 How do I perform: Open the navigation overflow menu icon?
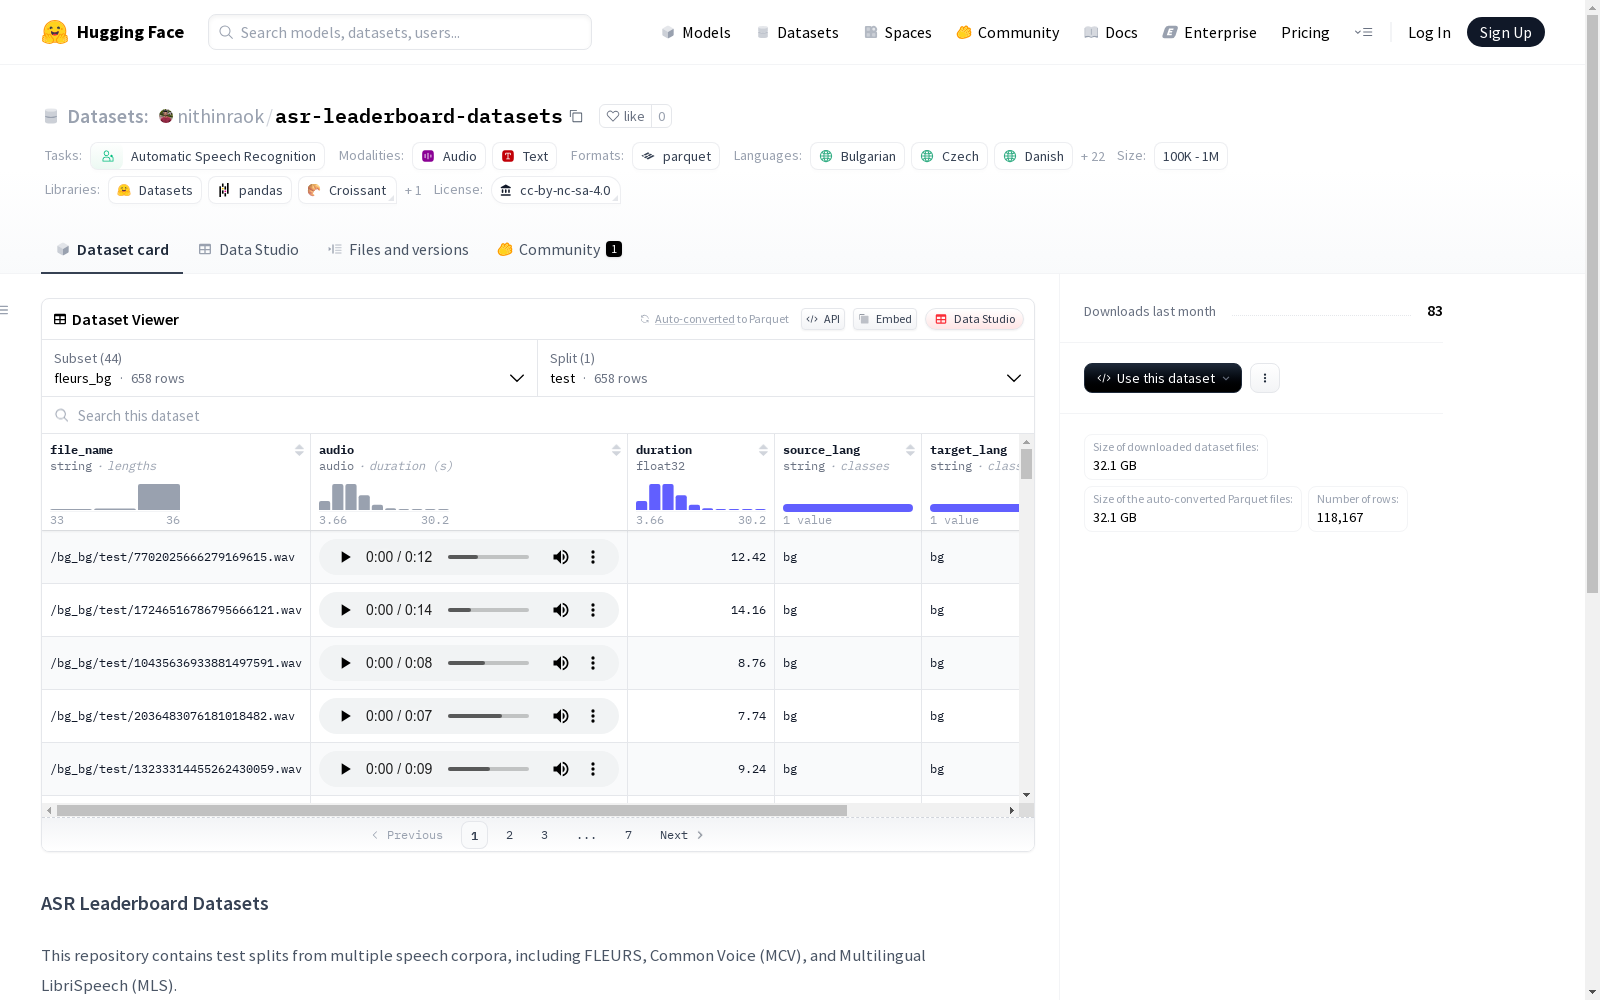[x=1363, y=32]
